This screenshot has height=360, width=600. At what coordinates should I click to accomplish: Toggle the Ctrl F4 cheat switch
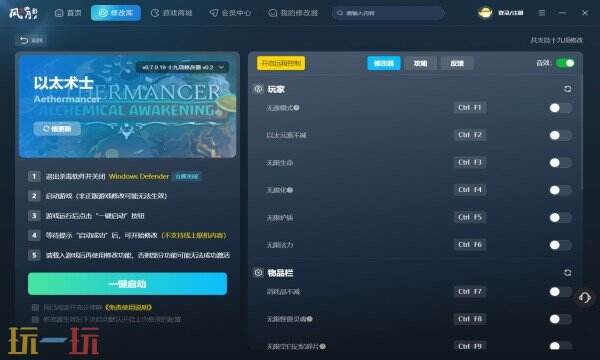(x=560, y=190)
